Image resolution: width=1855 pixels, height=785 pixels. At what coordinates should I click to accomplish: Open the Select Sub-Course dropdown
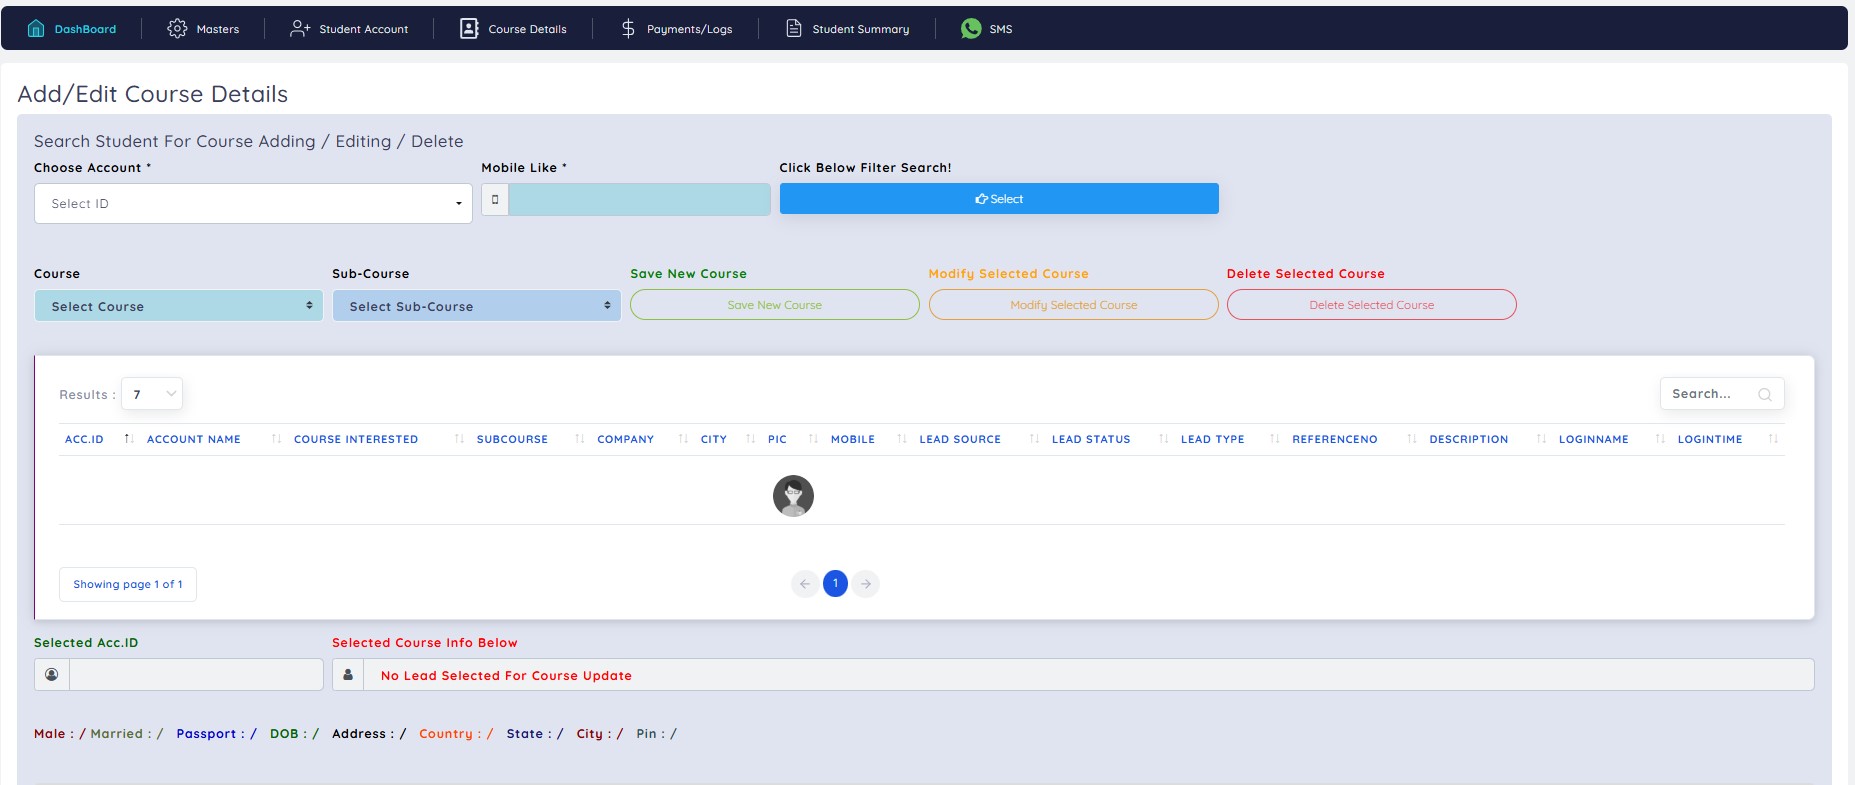(x=477, y=306)
